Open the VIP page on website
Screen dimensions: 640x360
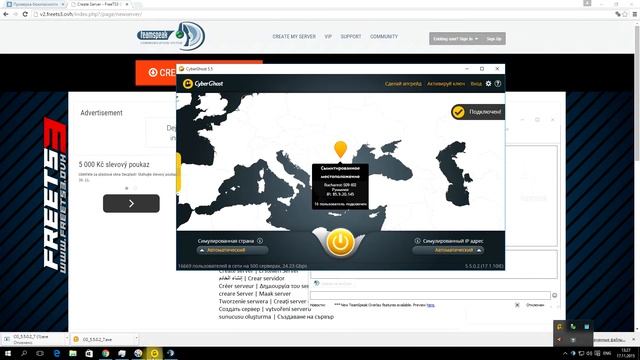click(328, 37)
